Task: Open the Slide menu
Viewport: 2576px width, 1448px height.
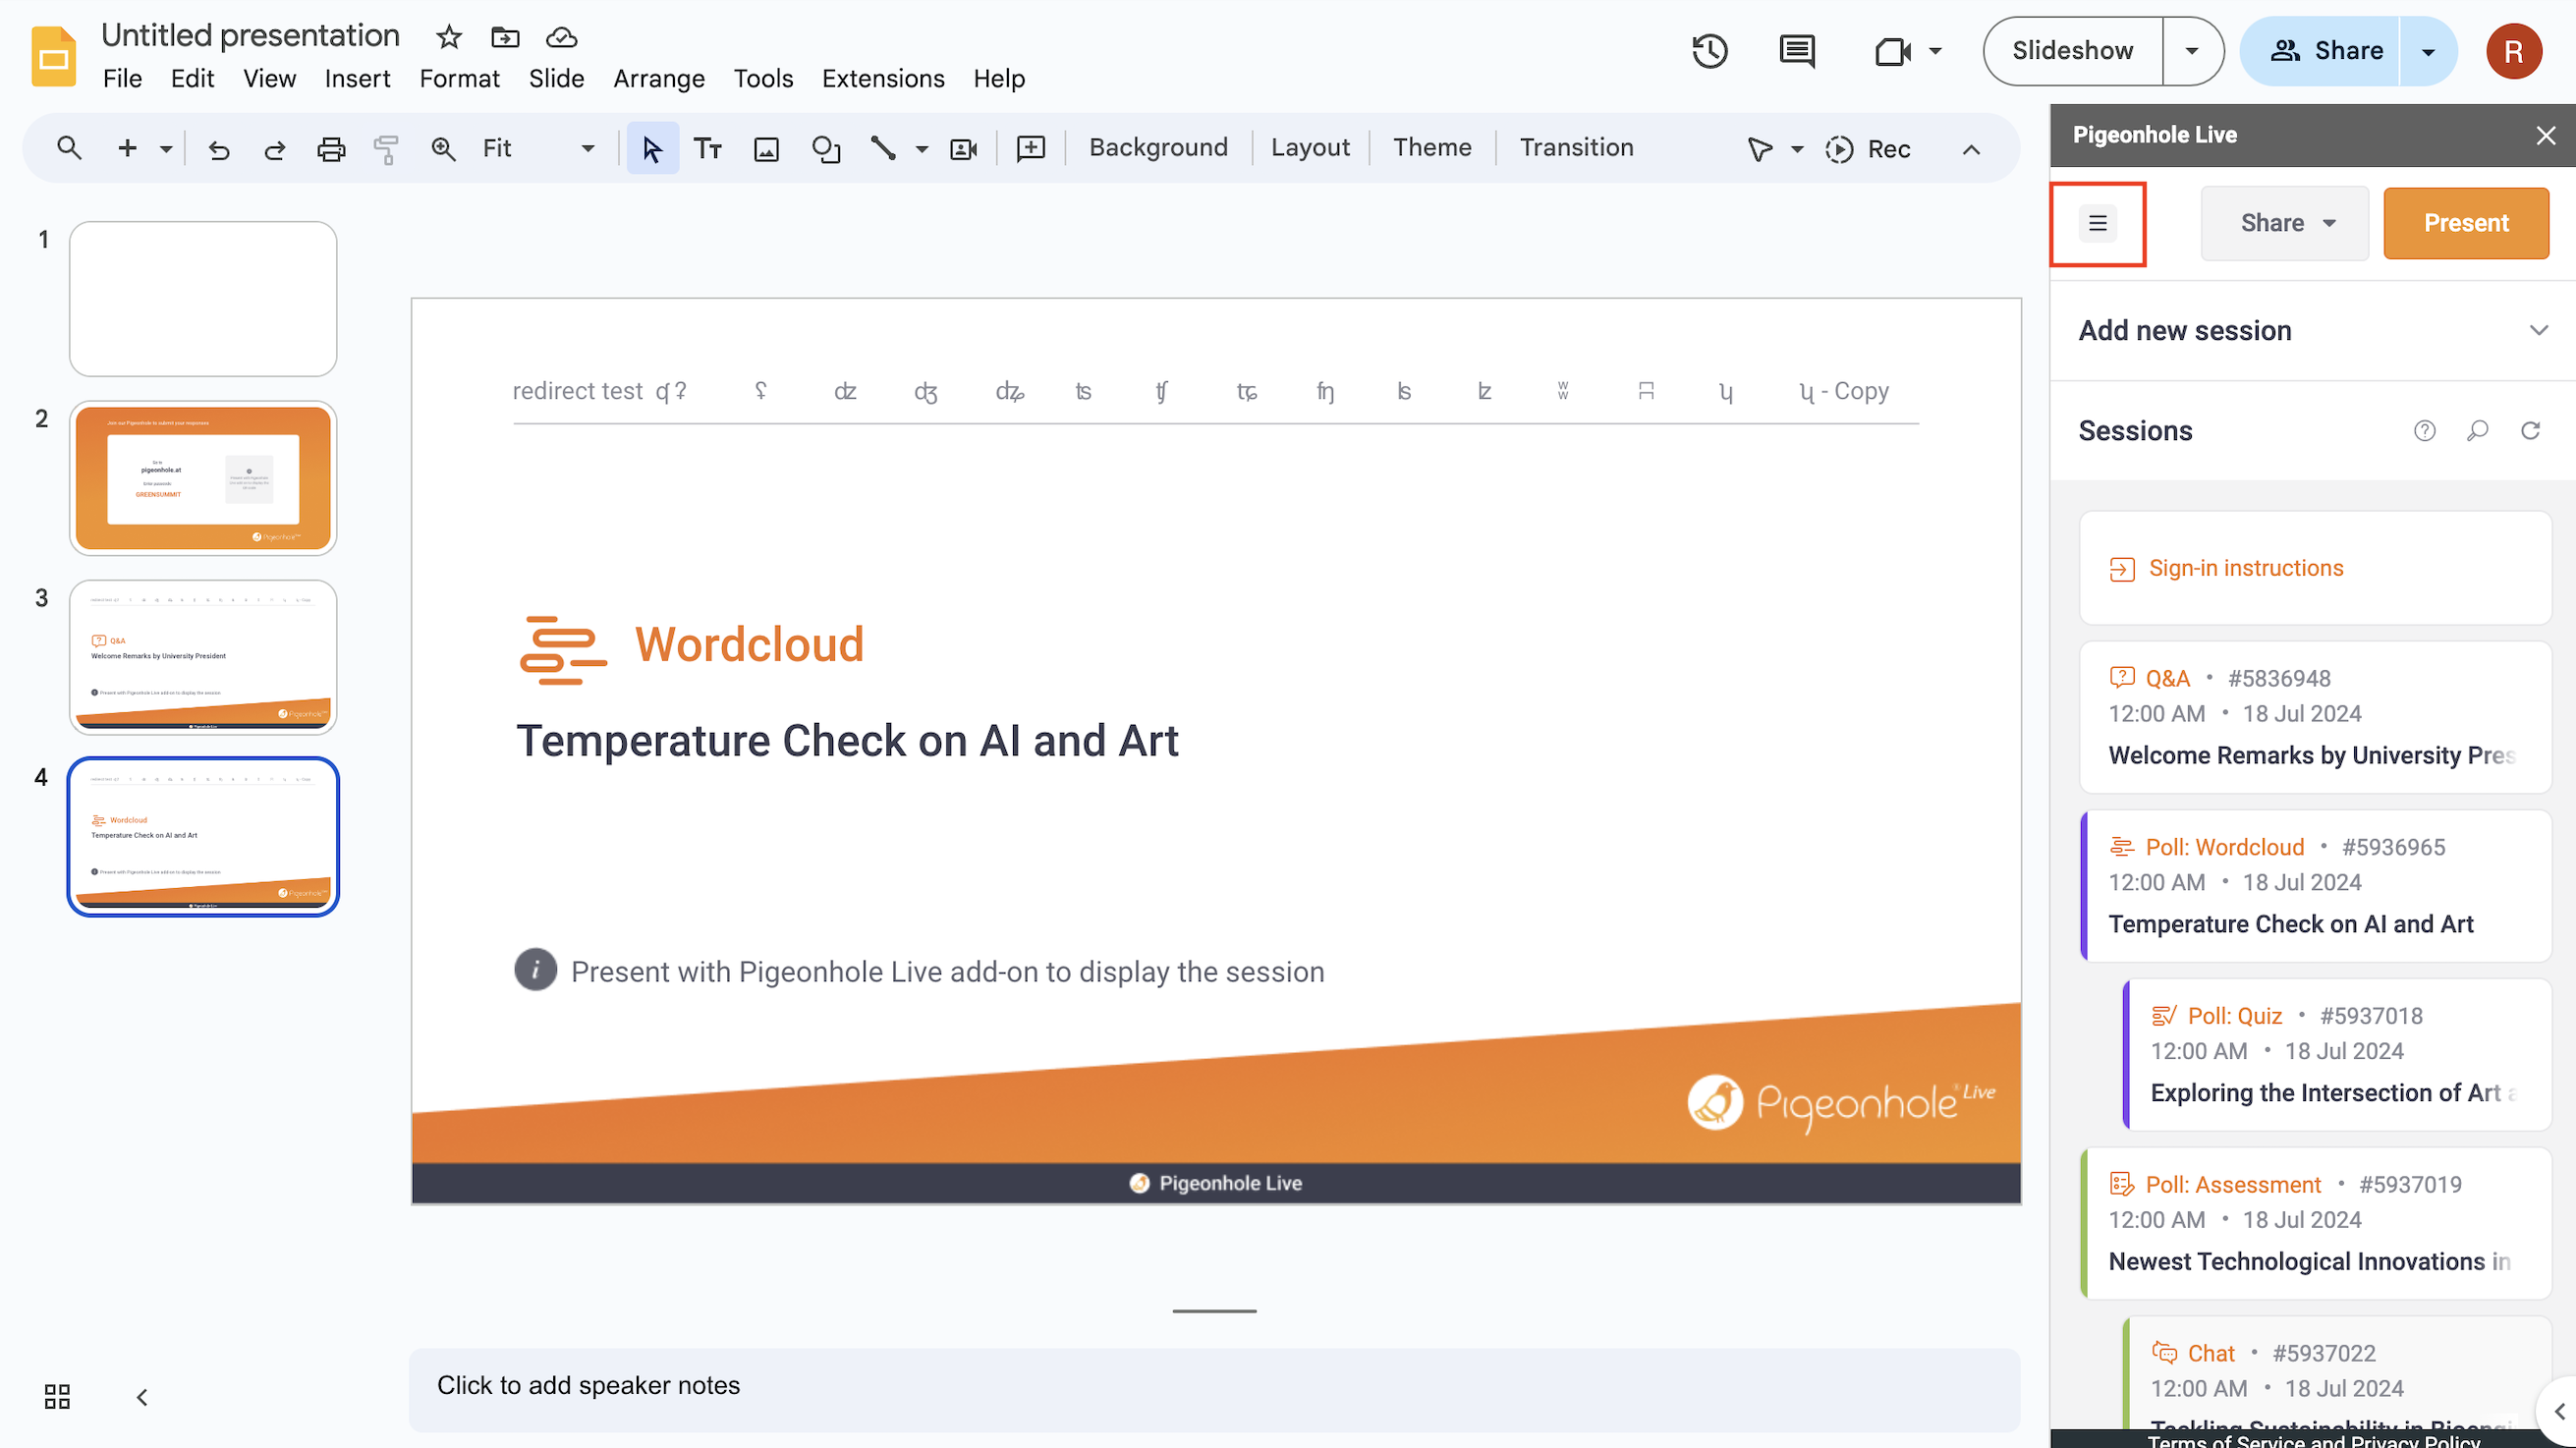Action: click(556, 78)
